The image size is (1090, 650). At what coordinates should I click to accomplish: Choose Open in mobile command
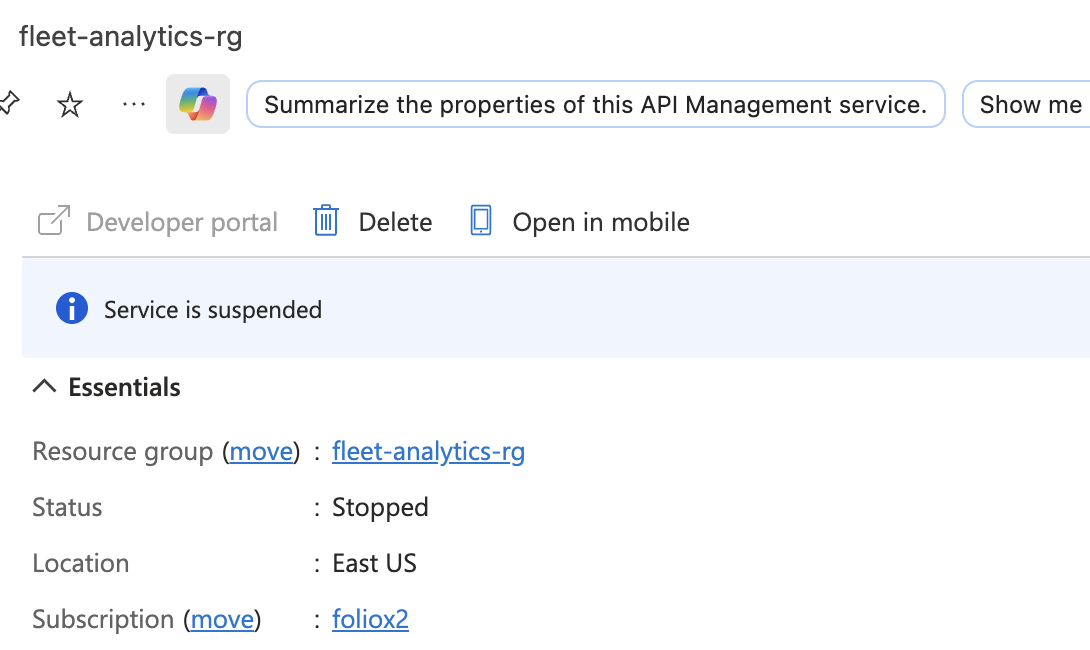tap(580, 222)
